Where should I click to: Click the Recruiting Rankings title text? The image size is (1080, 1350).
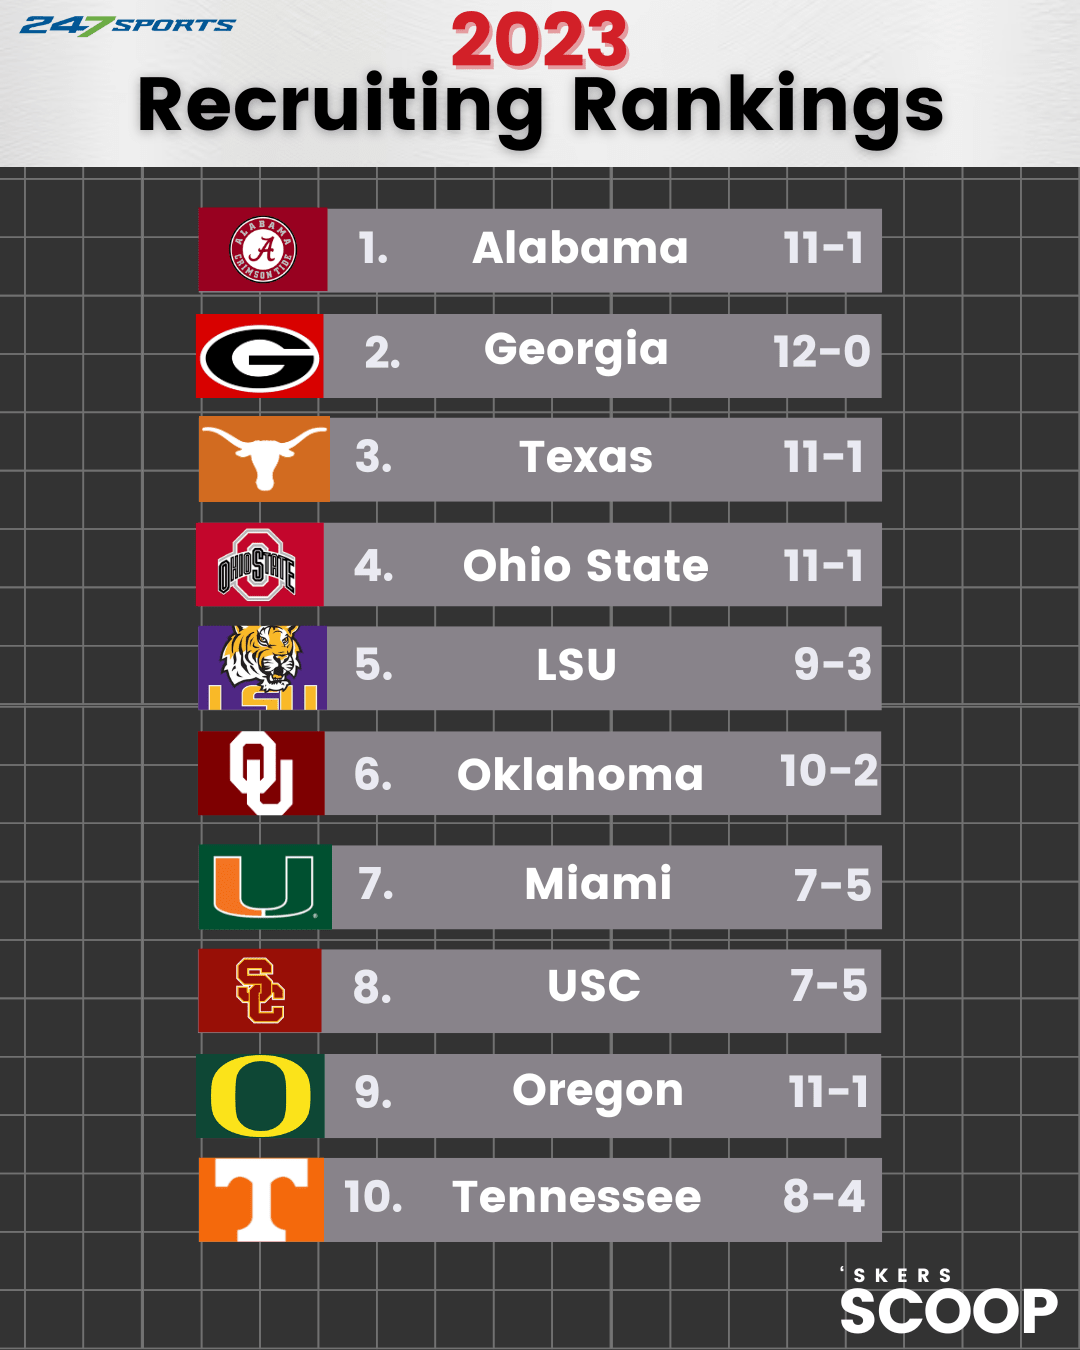coord(541,107)
